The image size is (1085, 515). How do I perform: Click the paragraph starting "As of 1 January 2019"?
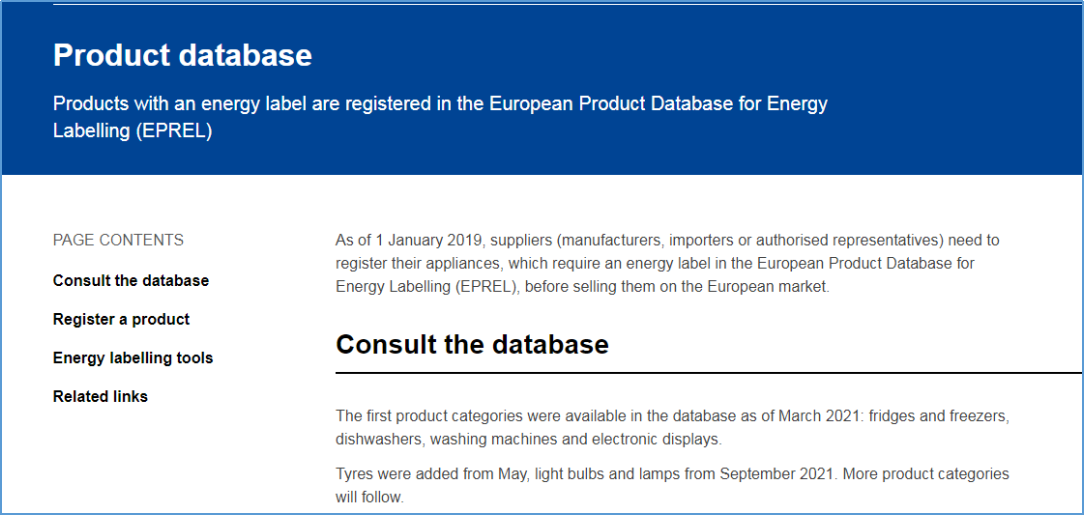(667, 263)
